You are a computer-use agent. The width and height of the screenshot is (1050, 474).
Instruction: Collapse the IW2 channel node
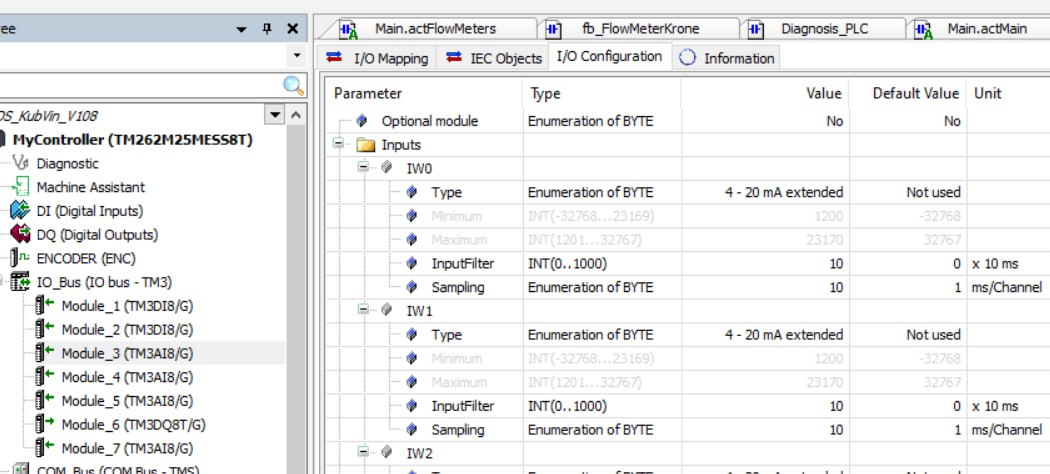[x=363, y=453]
